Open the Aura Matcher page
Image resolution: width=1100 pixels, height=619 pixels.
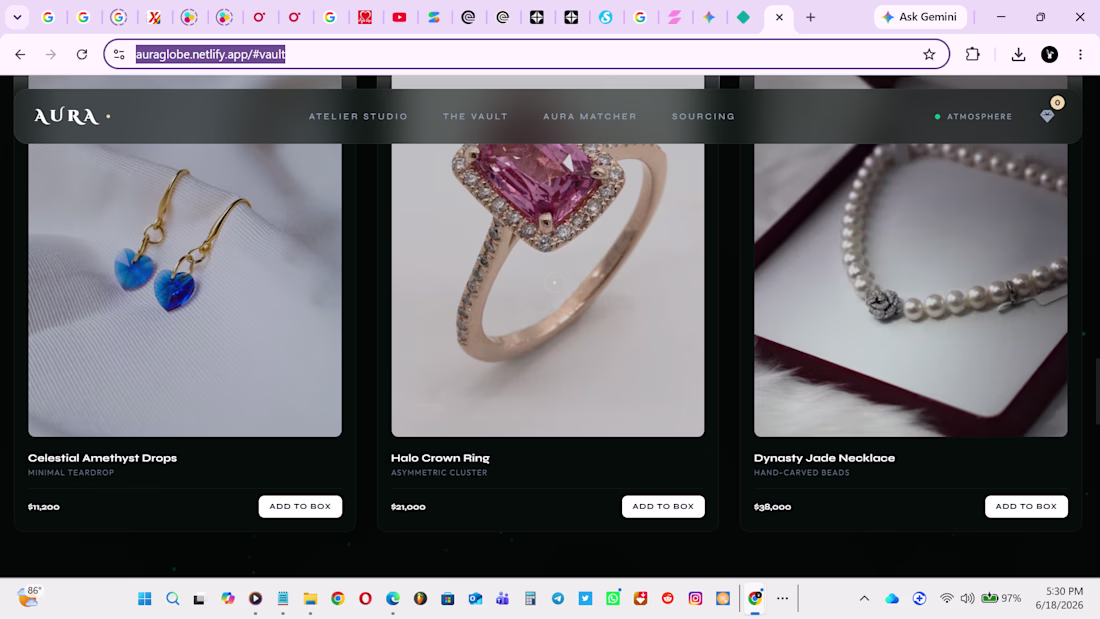[589, 117]
